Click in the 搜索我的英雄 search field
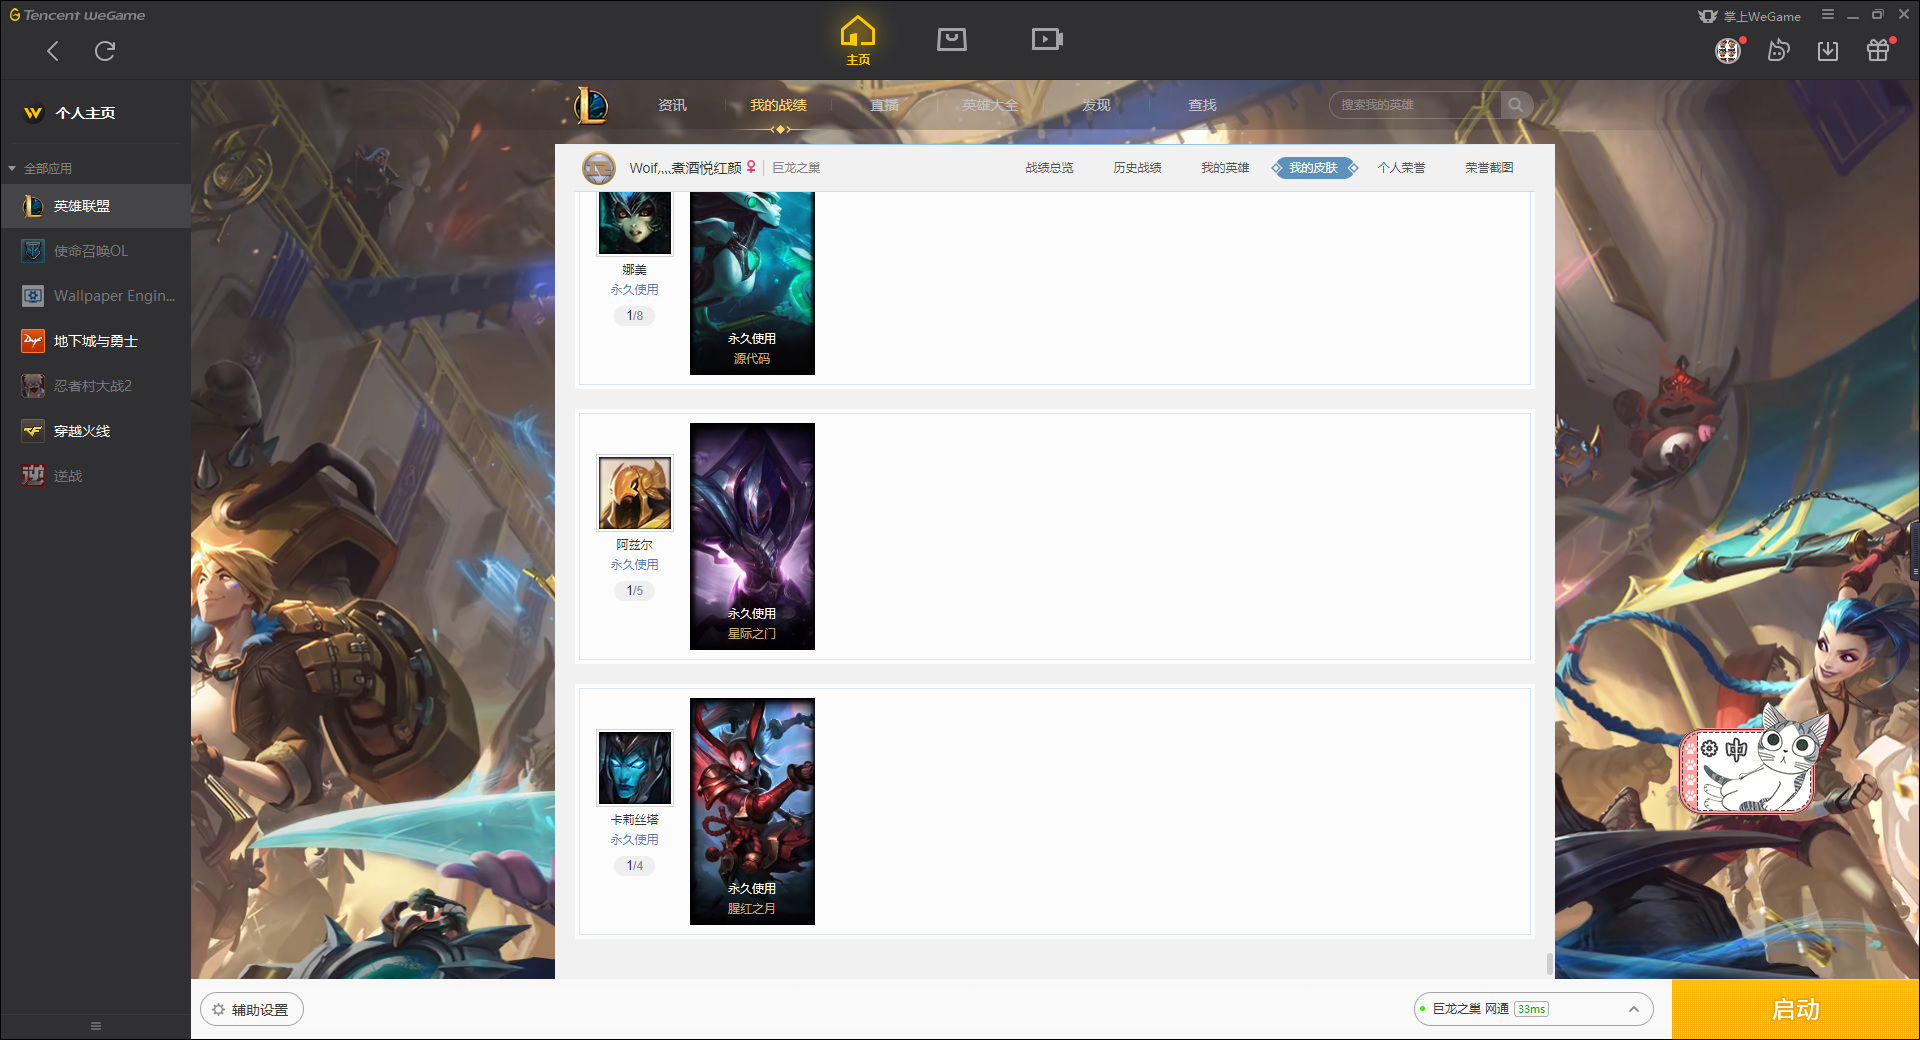The width and height of the screenshot is (1920, 1040). [1415, 105]
